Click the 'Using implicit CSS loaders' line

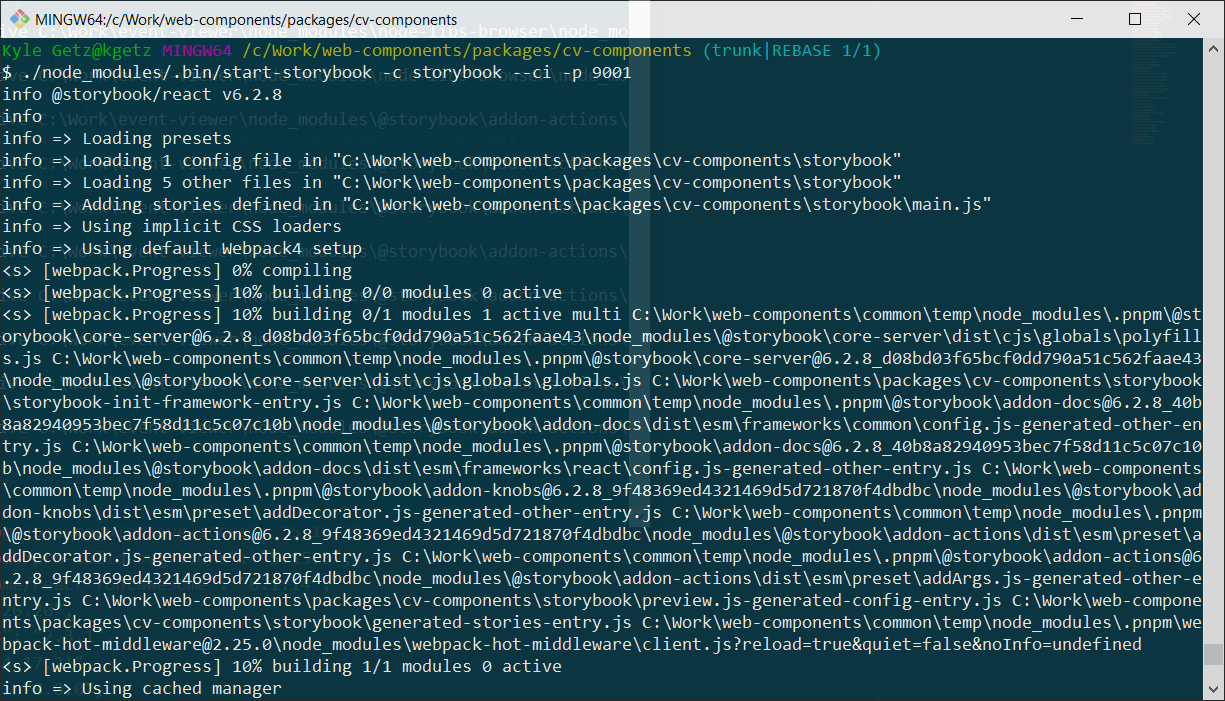172,226
